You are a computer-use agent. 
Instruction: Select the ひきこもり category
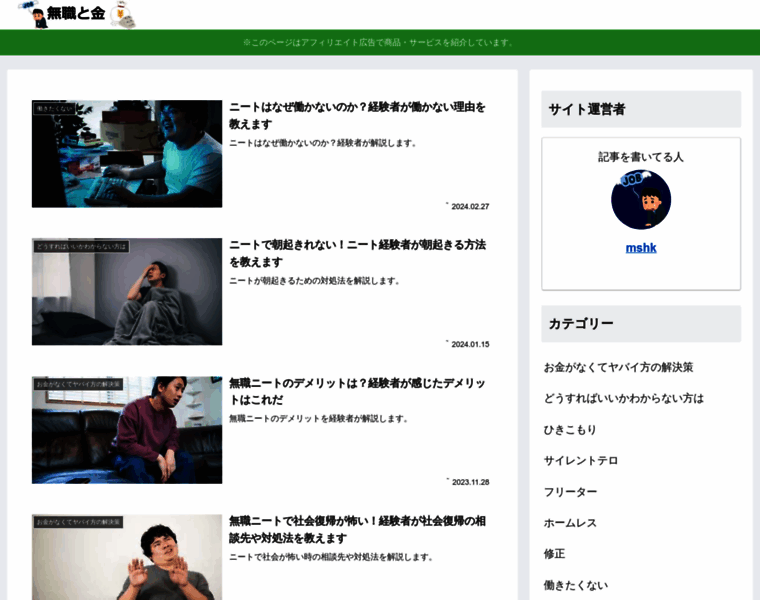pos(570,429)
